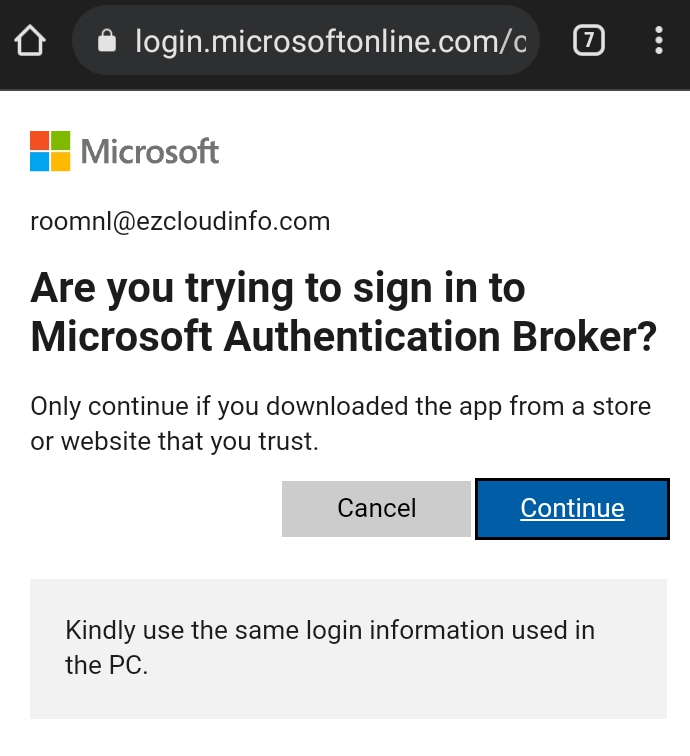The image size is (690, 756).
Task: Click the blue square of the Microsoft logo
Action: pos(40,162)
